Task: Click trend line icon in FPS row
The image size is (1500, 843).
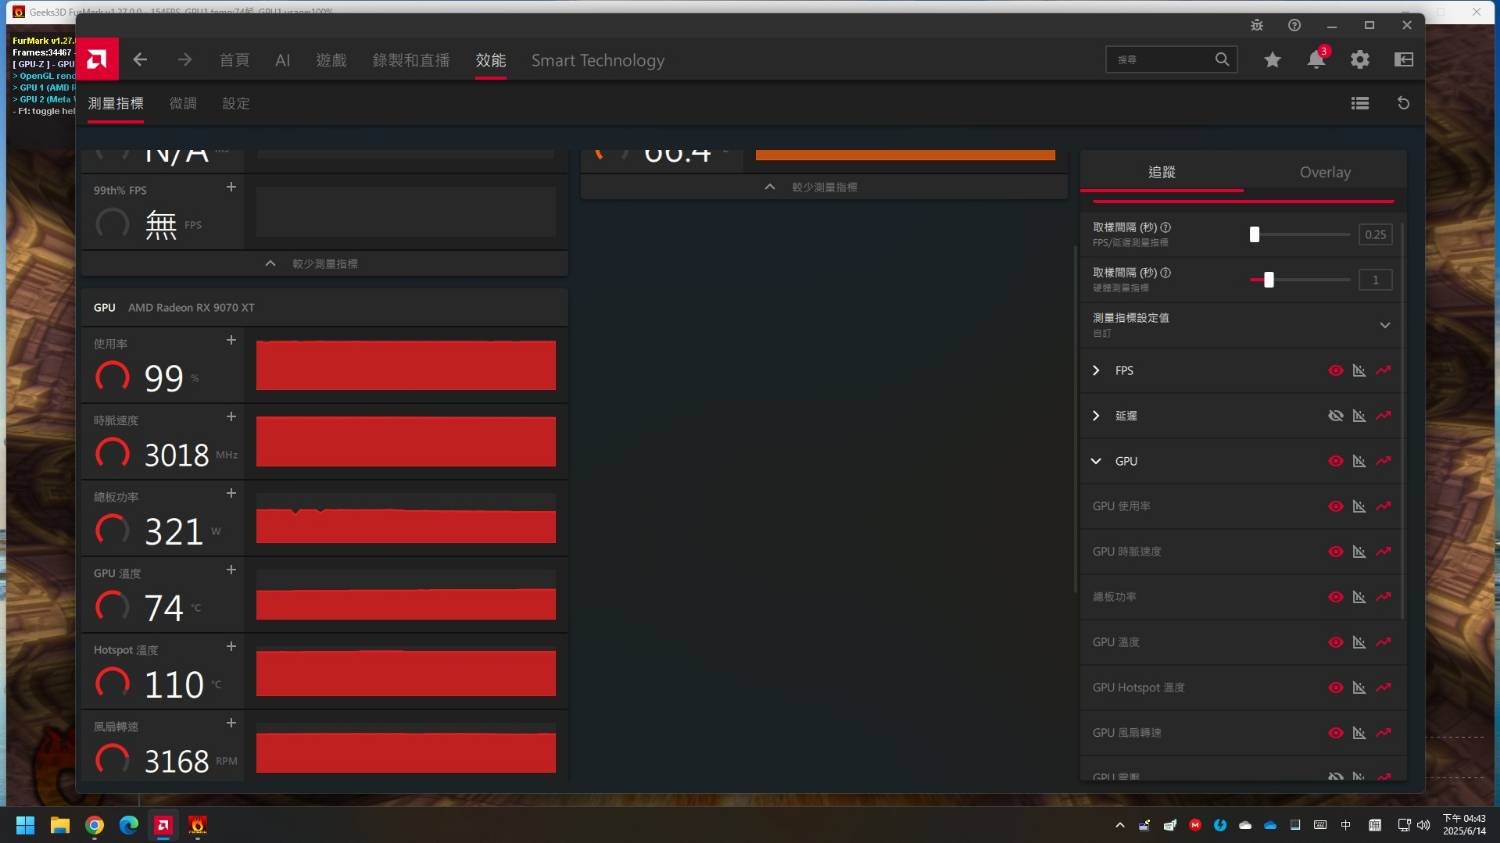Action: (1383, 370)
